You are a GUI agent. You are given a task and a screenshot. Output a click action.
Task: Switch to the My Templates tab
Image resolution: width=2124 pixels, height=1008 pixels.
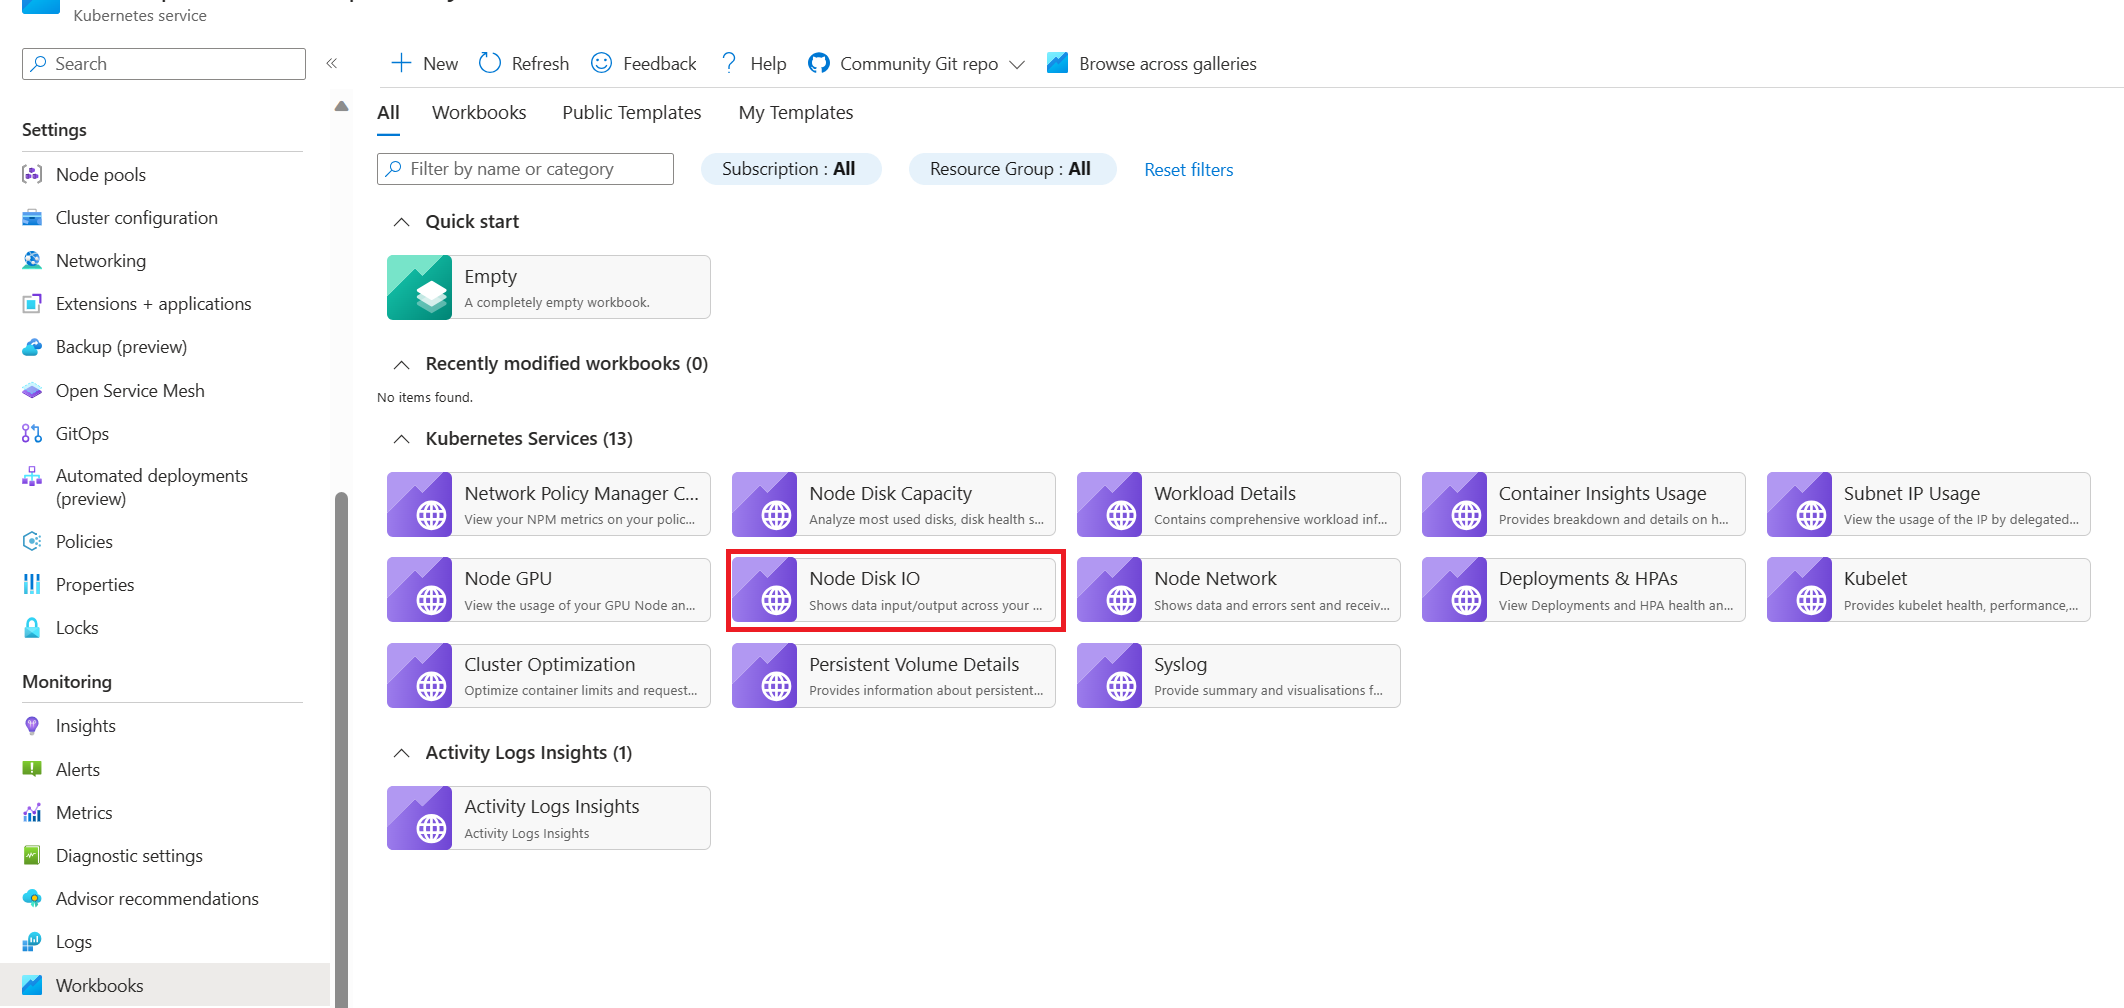click(x=796, y=113)
